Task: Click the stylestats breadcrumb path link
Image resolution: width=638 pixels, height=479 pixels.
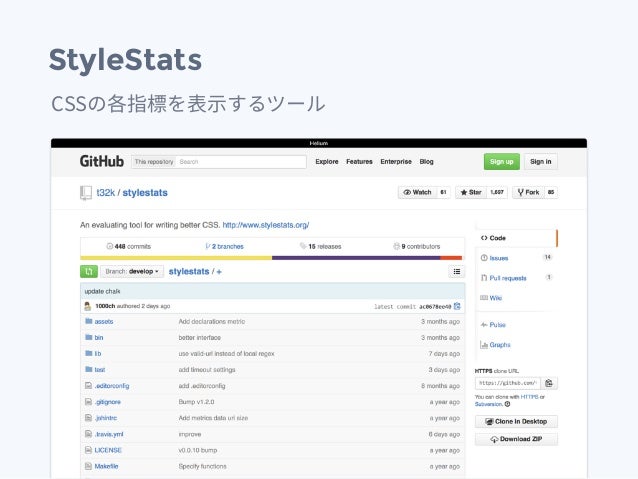Action: click(189, 271)
